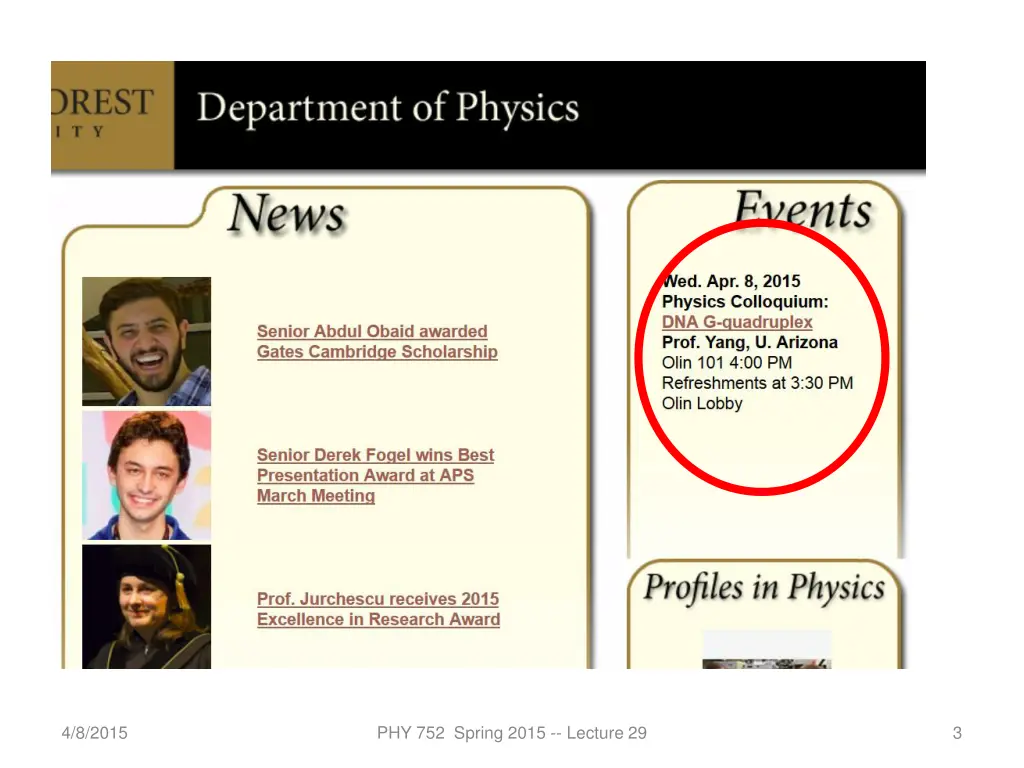Image resolution: width=1024 pixels, height=768 pixels.
Task: Click the Wed. Apr. 8, 2015 event date
Action: [x=732, y=281]
